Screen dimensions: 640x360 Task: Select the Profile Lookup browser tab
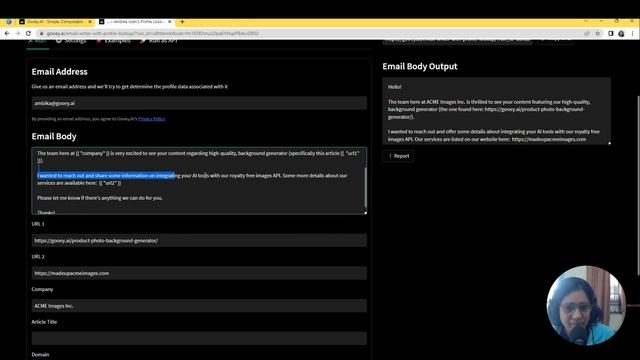click(136, 22)
